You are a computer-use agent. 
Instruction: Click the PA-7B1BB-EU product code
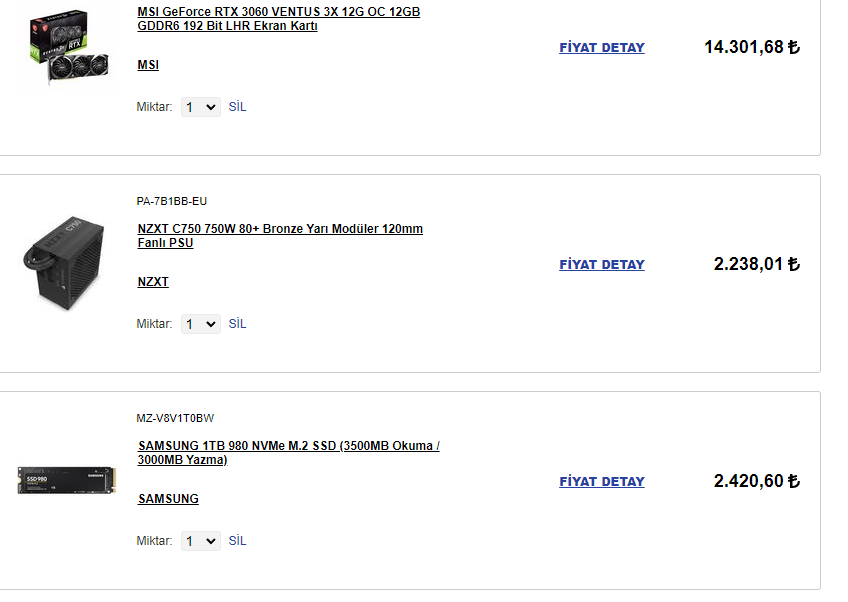point(172,201)
